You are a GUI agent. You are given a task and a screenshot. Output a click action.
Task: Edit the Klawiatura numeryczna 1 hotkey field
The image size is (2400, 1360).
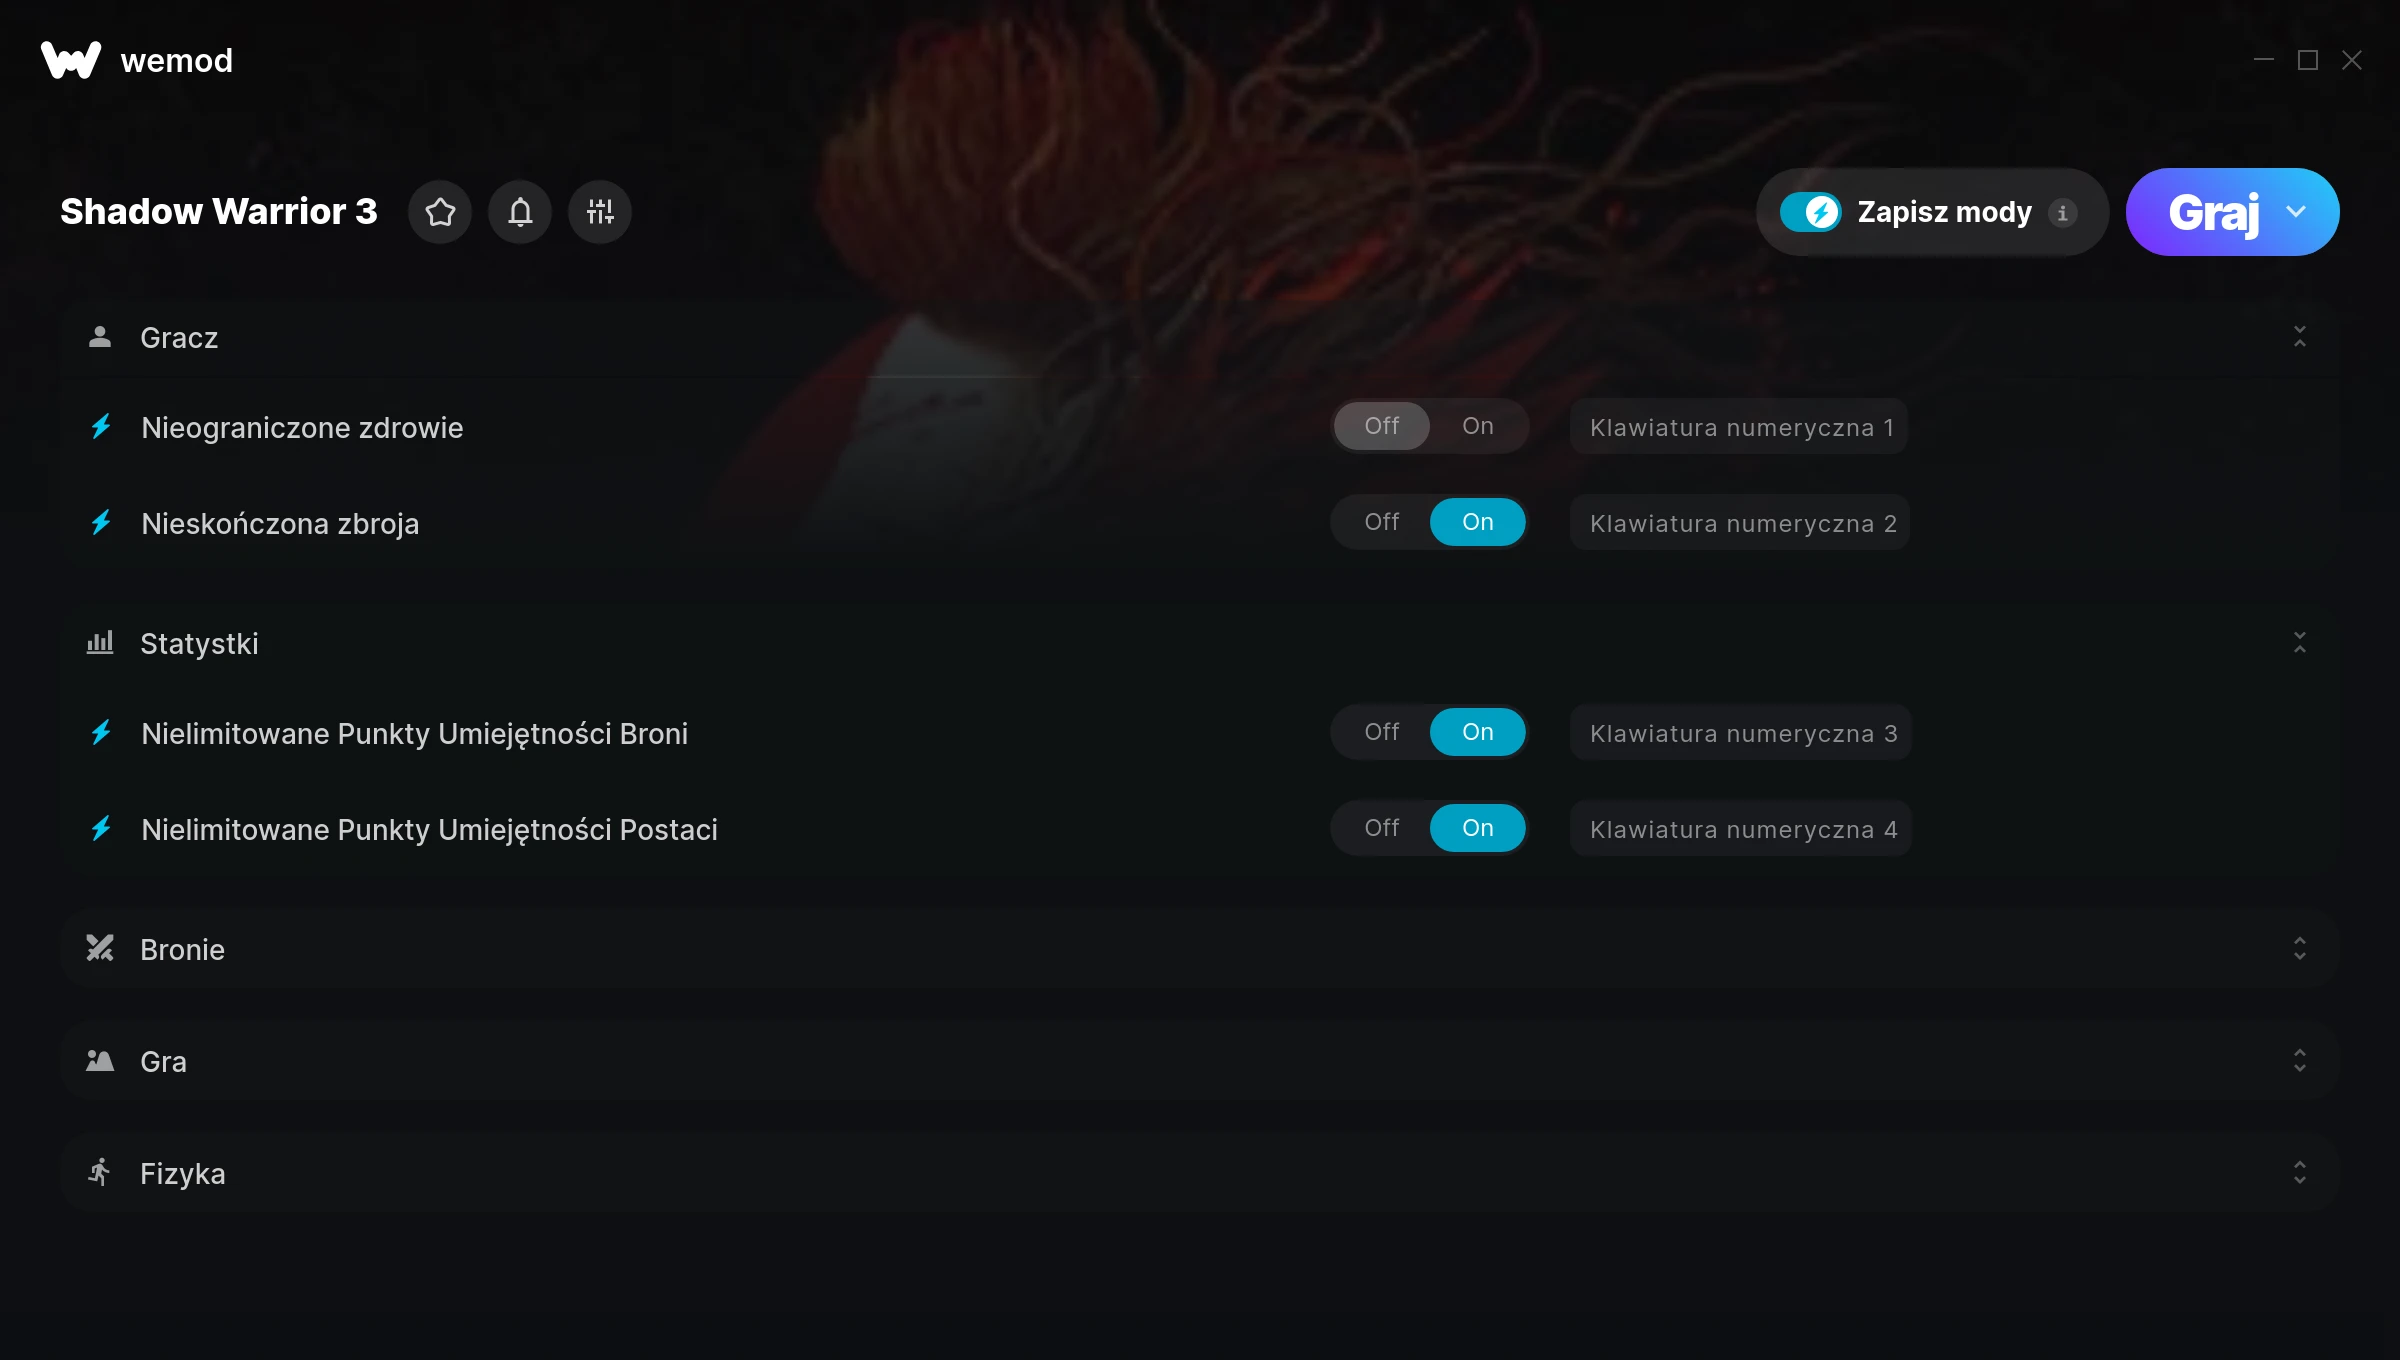pos(1739,427)
